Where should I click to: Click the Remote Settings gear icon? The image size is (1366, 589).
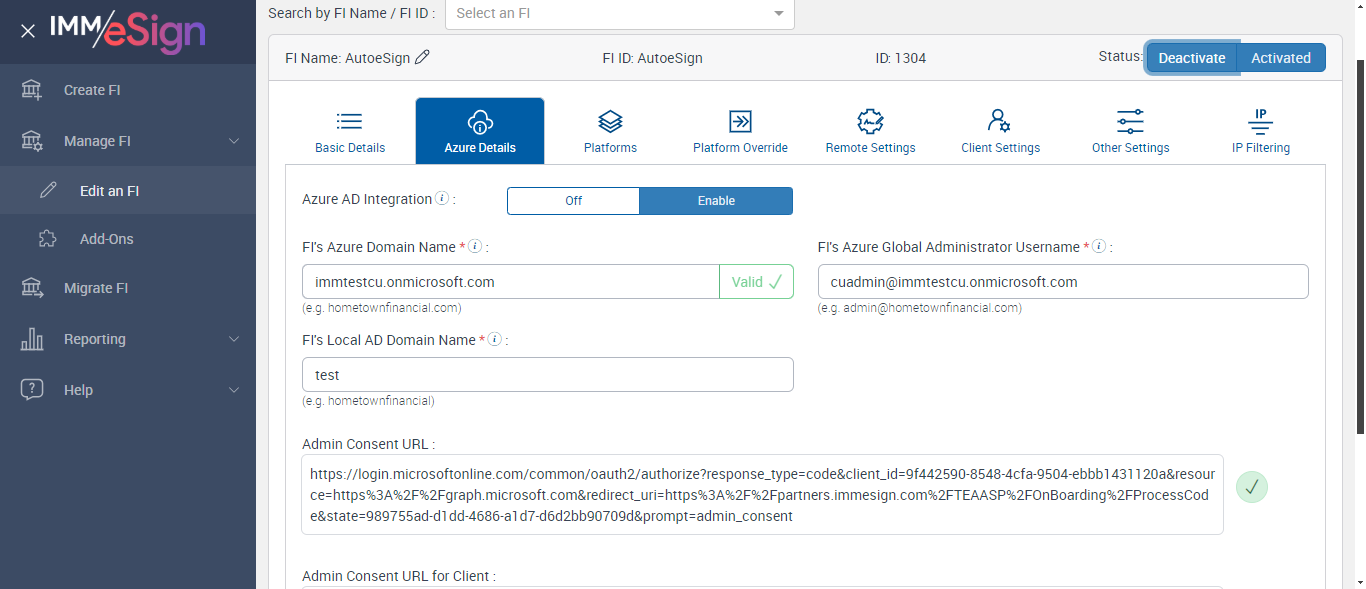[x=870, y=122]
